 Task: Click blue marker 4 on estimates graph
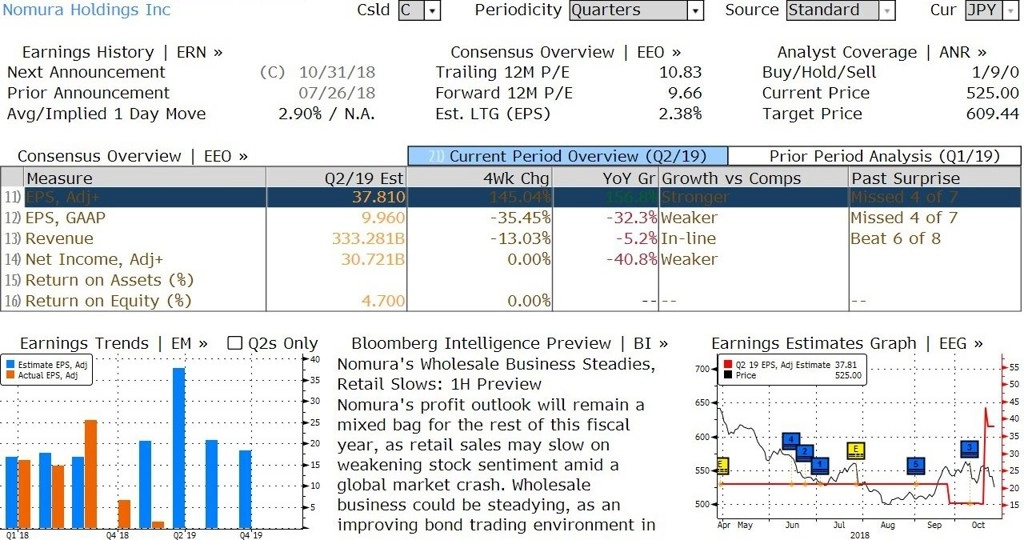point(791,440)
